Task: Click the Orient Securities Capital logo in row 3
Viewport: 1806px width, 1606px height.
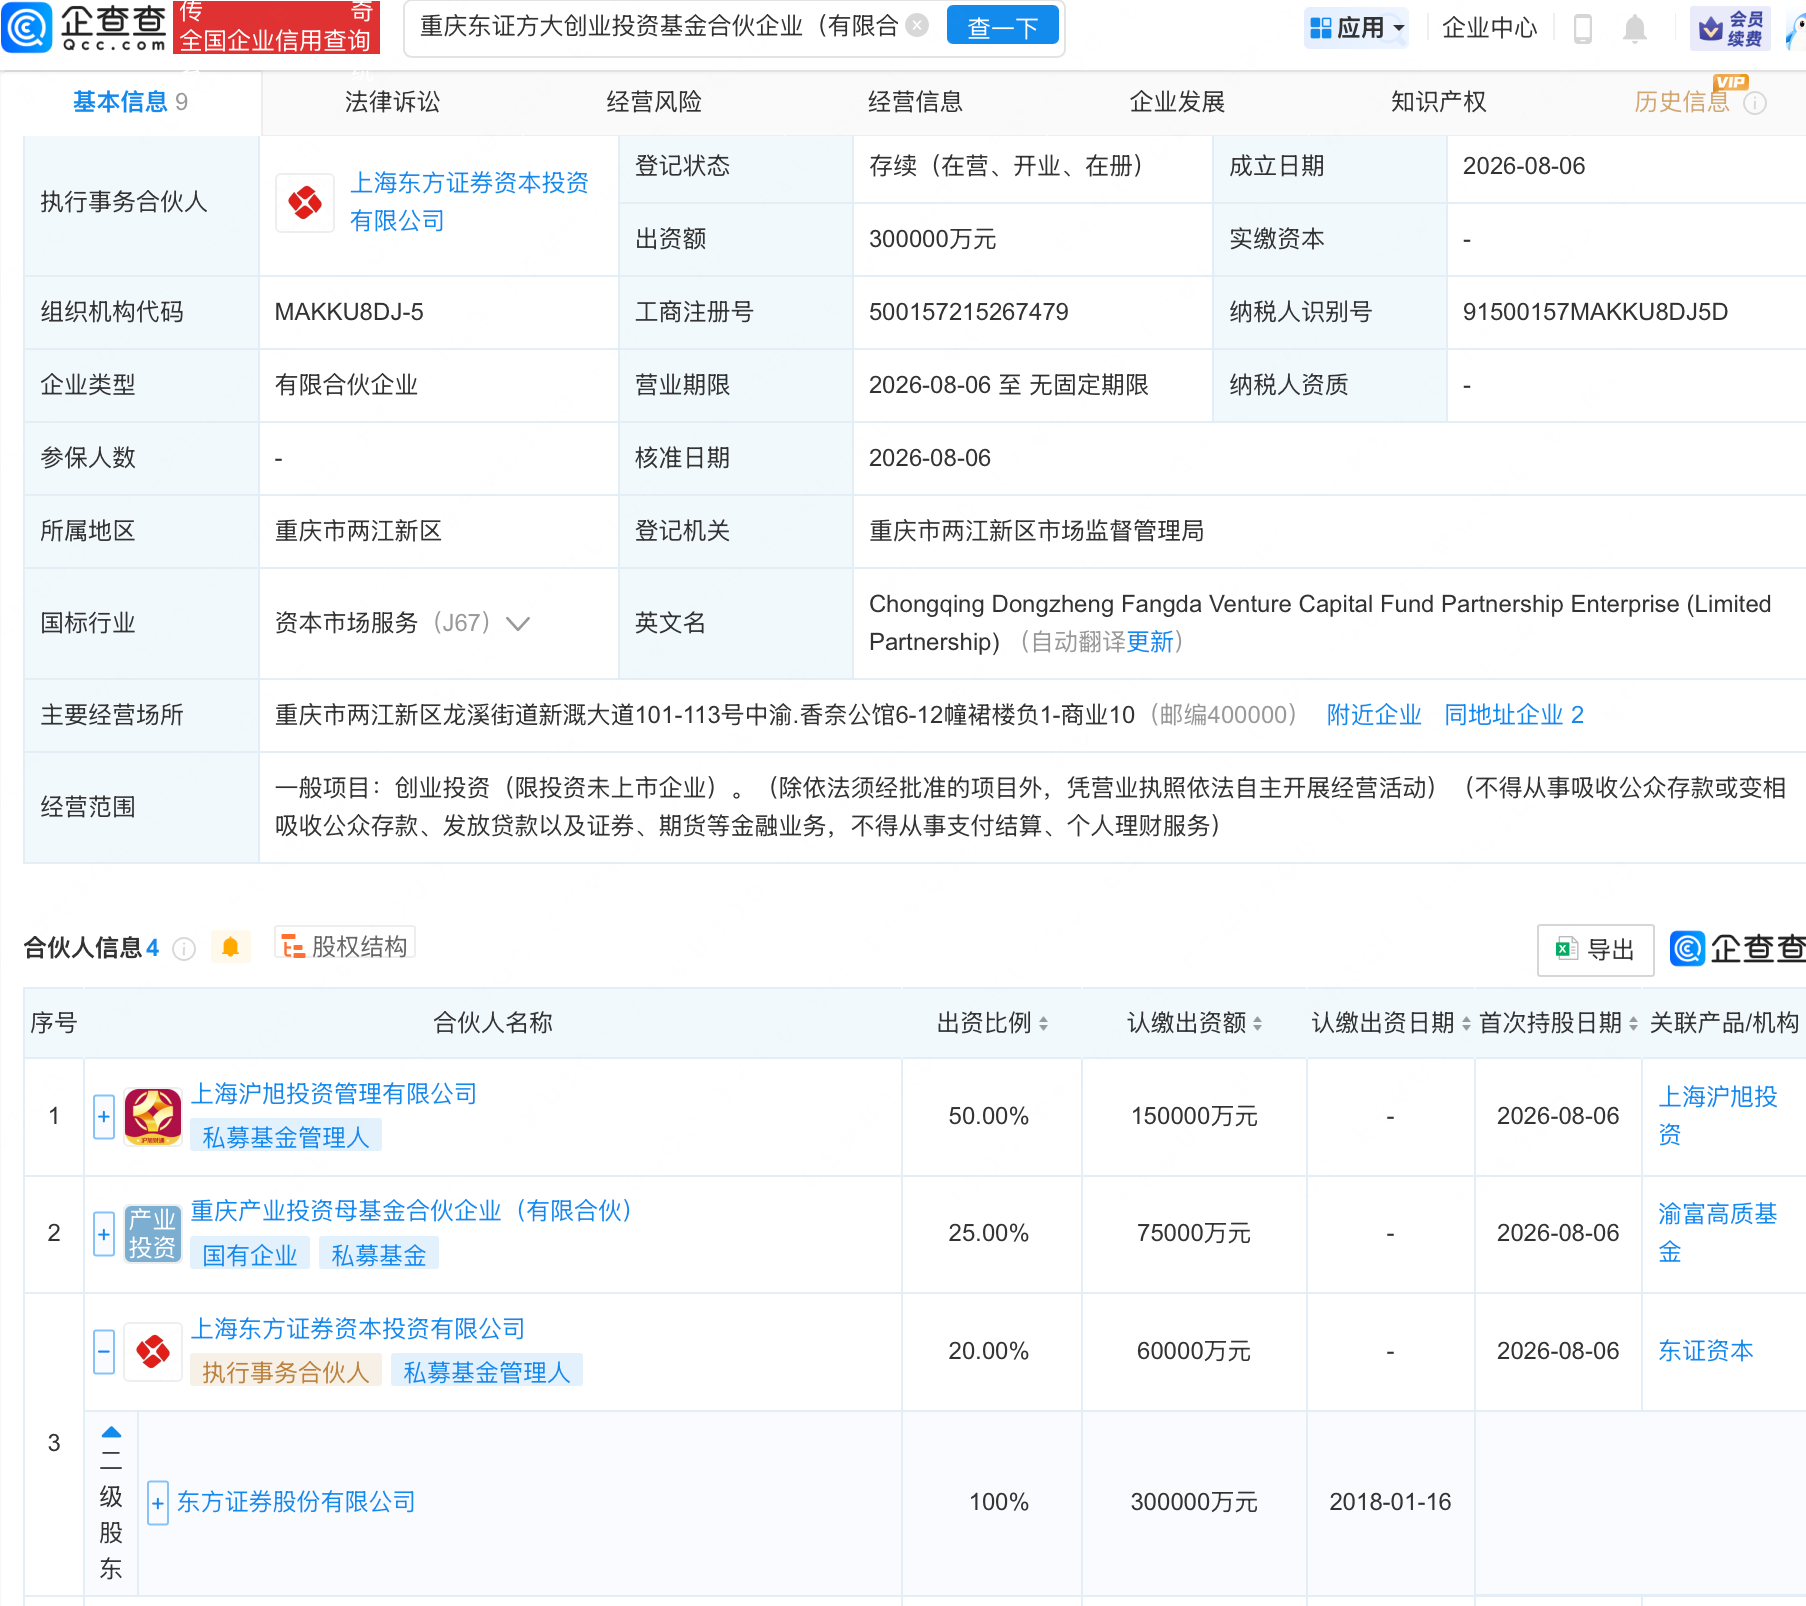Action: pos(153,1351)
